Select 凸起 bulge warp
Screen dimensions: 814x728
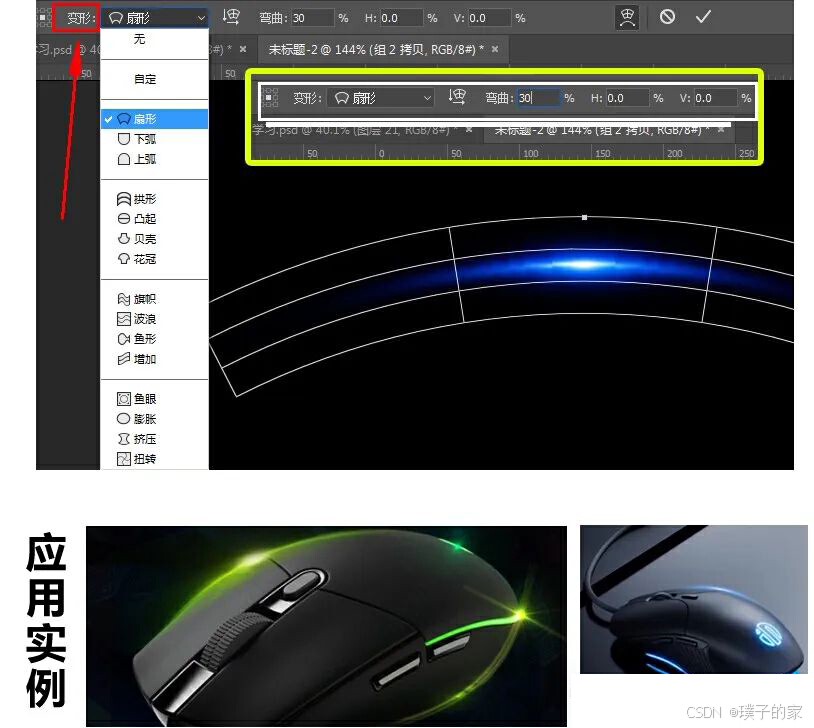click(155, 219)
